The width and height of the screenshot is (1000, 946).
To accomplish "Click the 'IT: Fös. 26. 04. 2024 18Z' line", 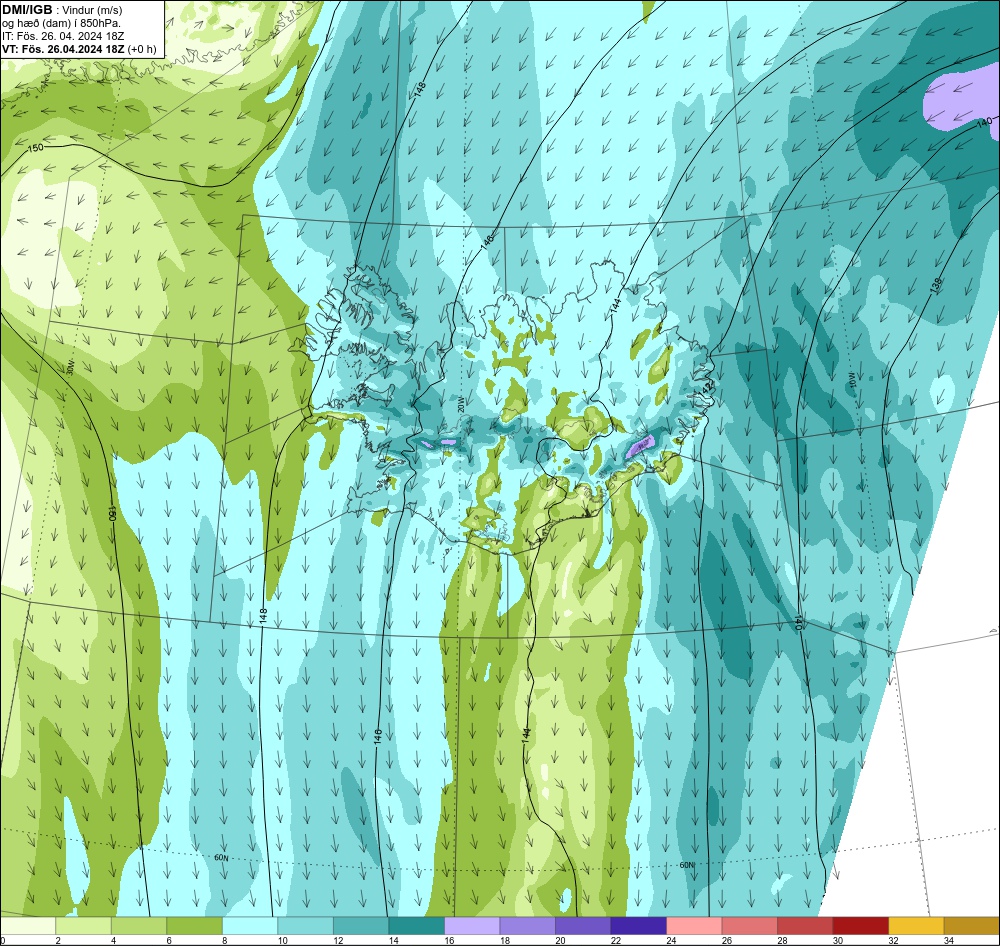I will point(63,36).
